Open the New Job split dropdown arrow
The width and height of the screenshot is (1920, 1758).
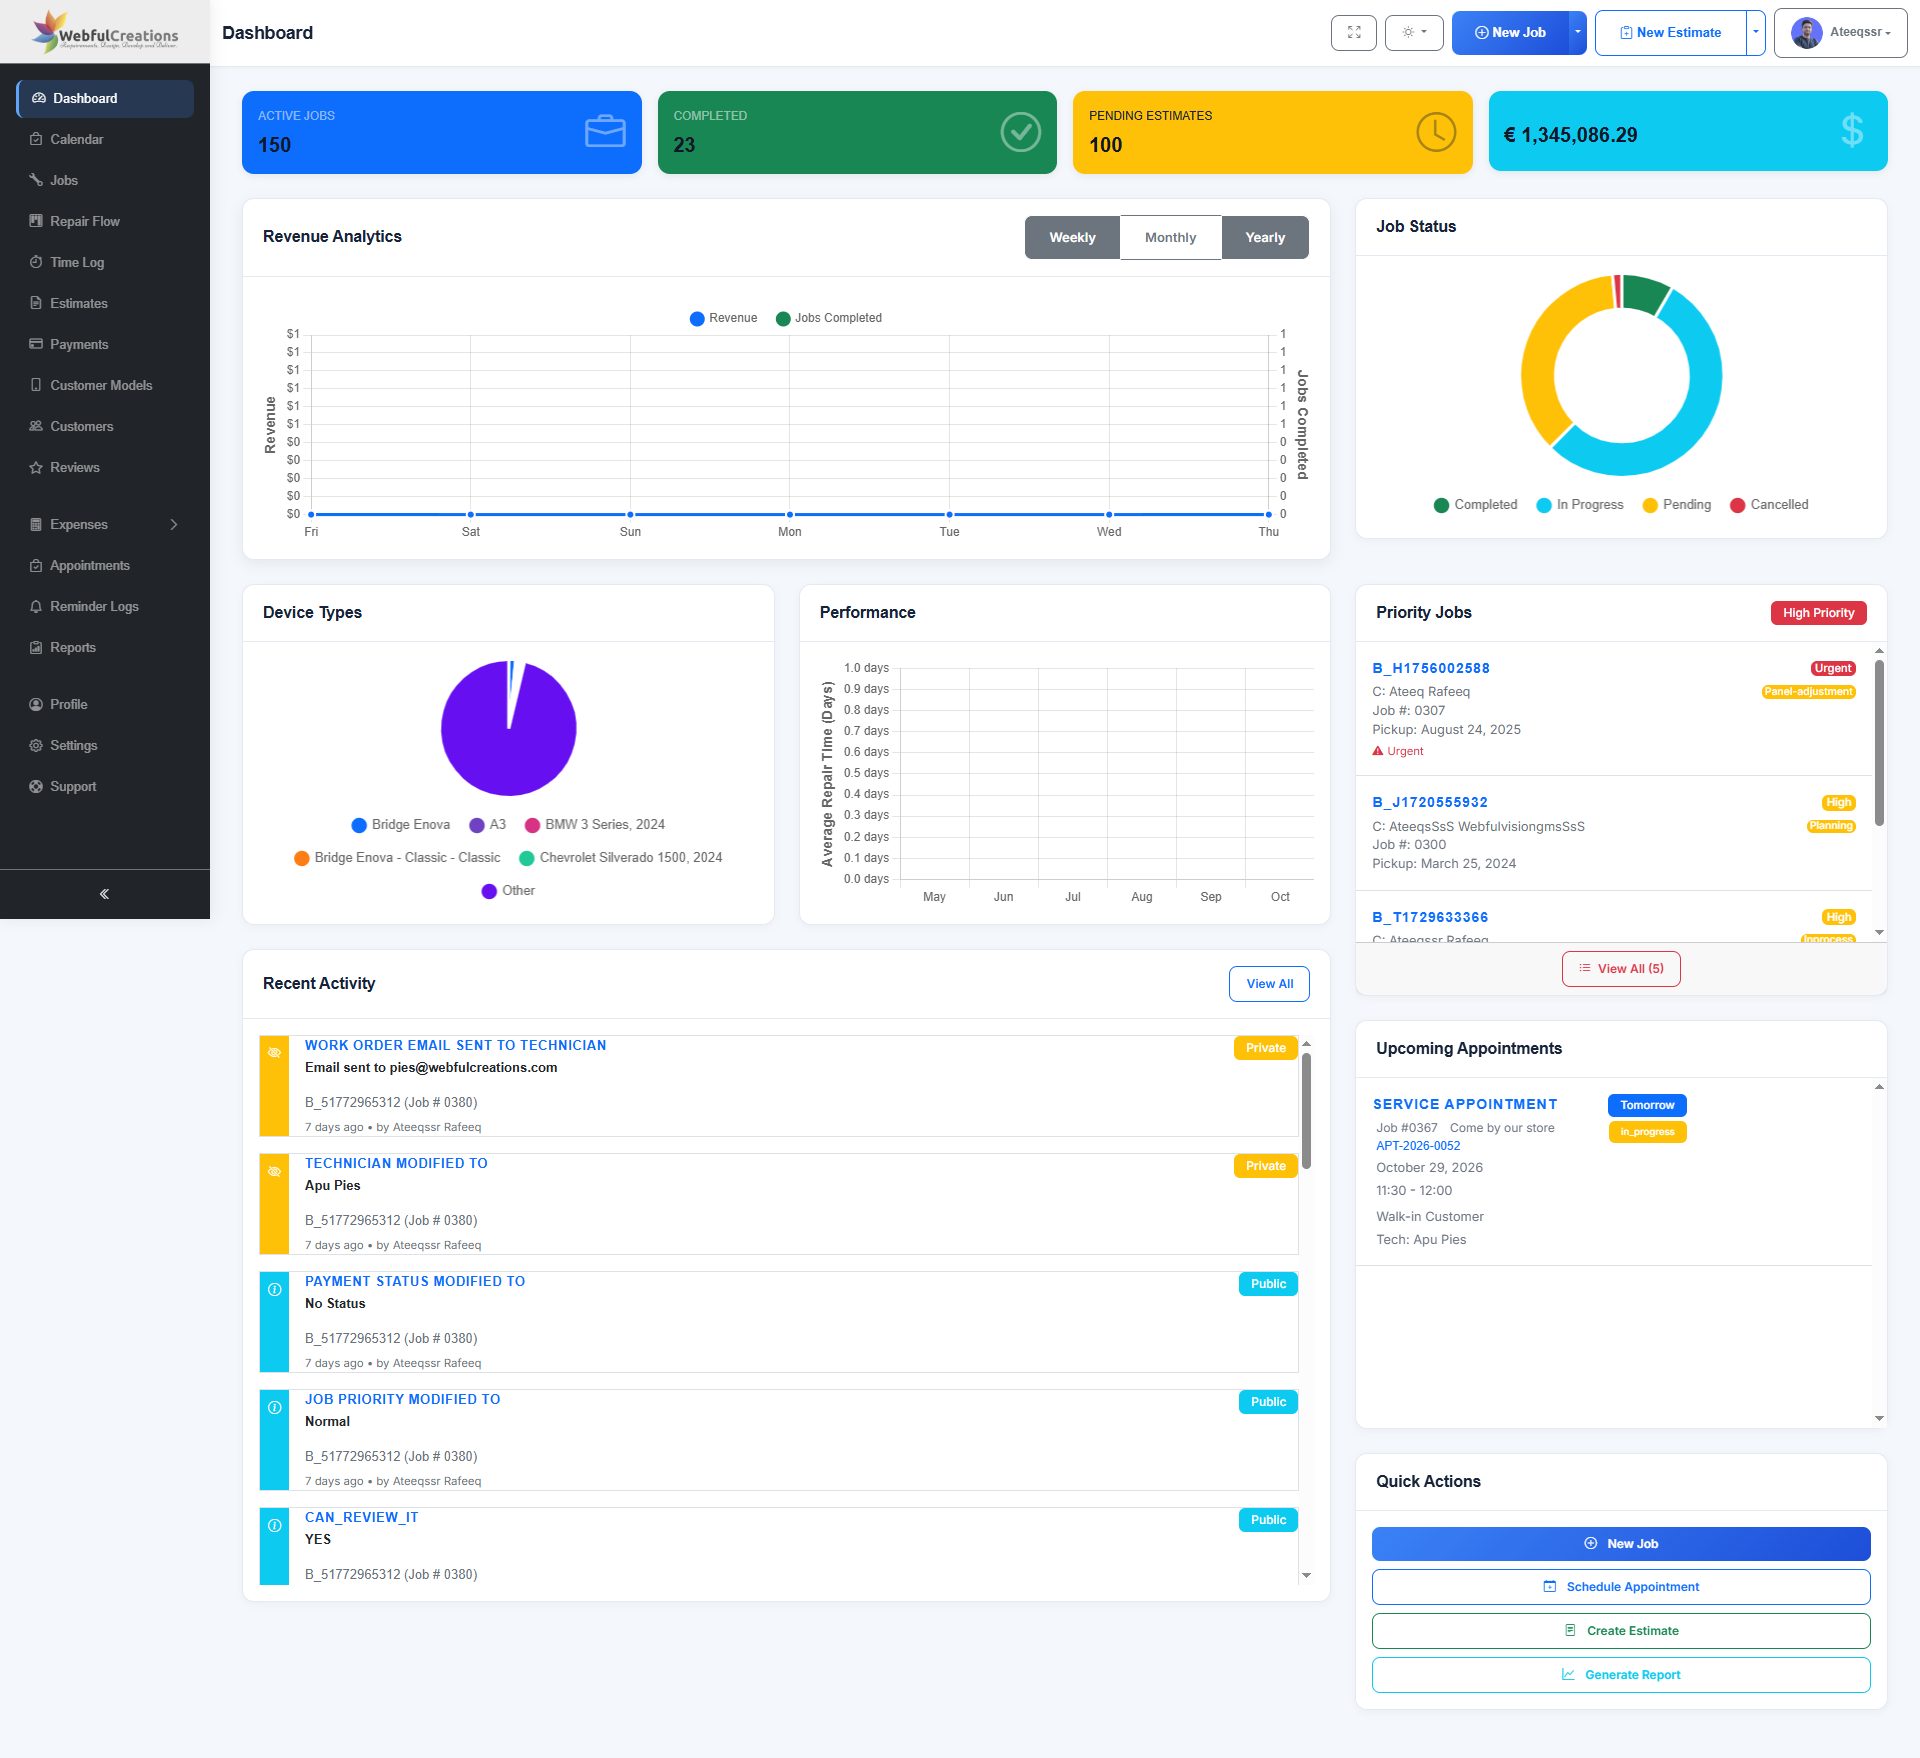coord(1577,33)
